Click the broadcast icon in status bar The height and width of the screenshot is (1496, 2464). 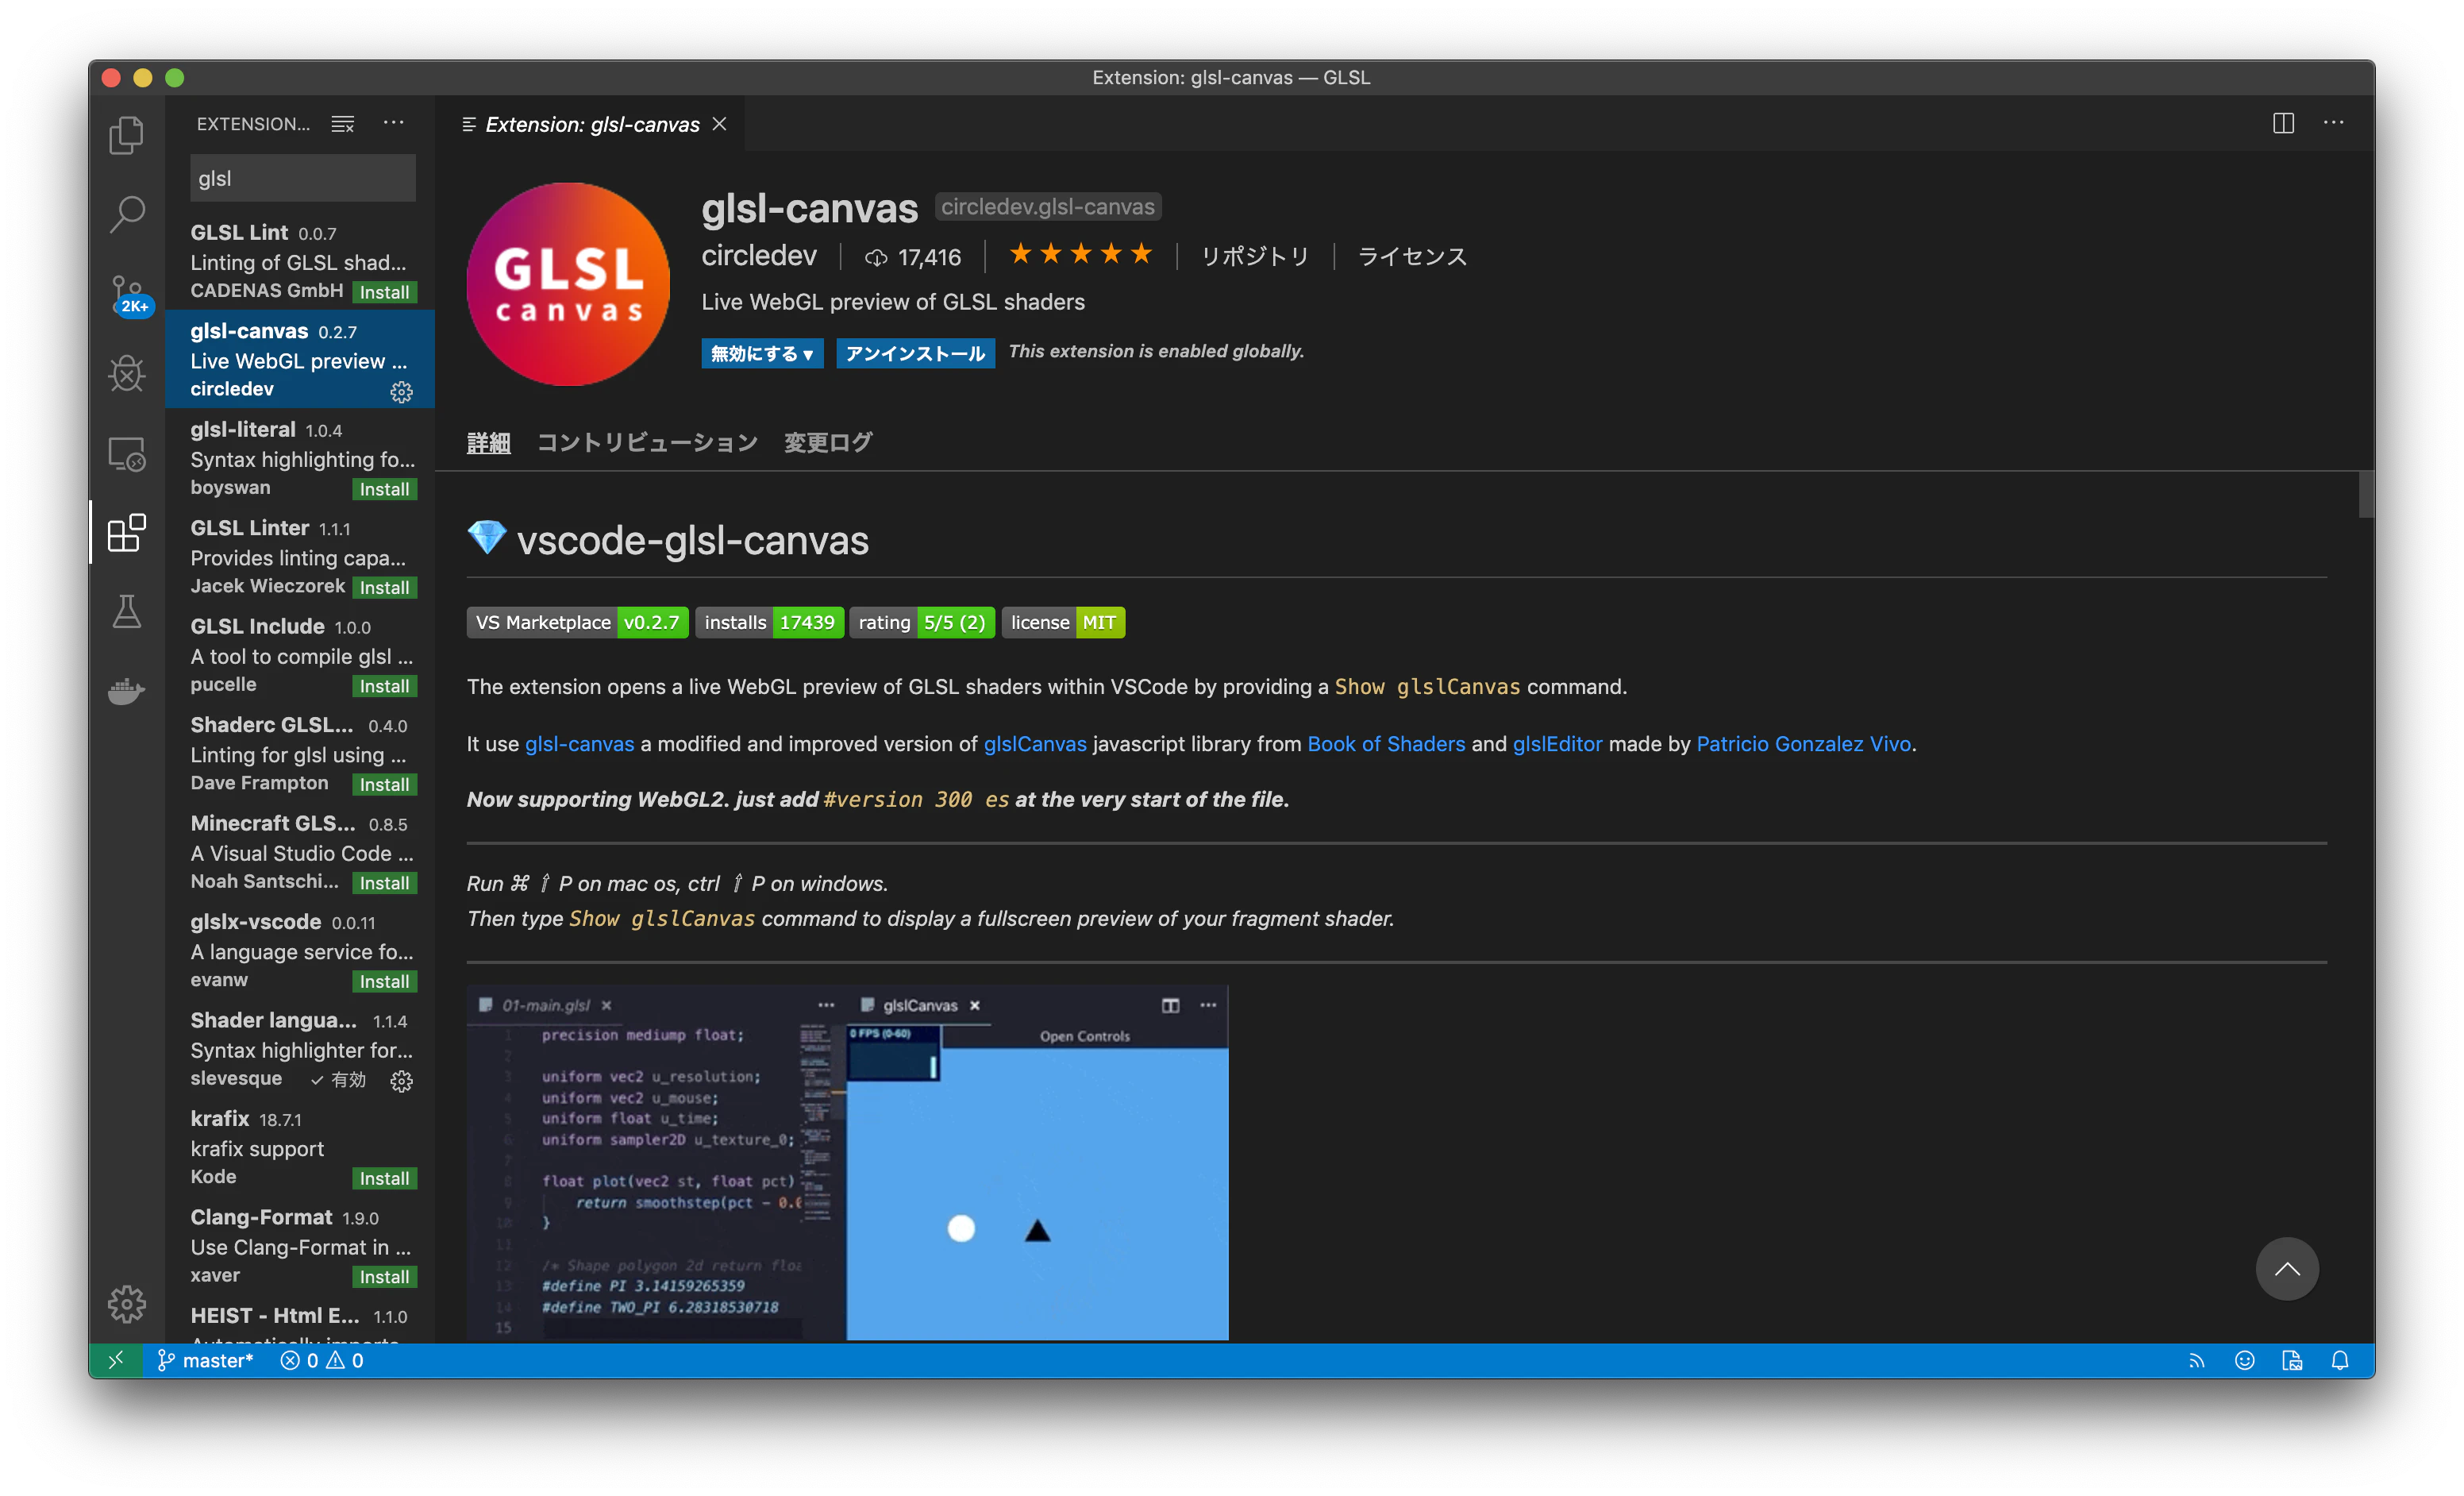tap(2196, 1360)
